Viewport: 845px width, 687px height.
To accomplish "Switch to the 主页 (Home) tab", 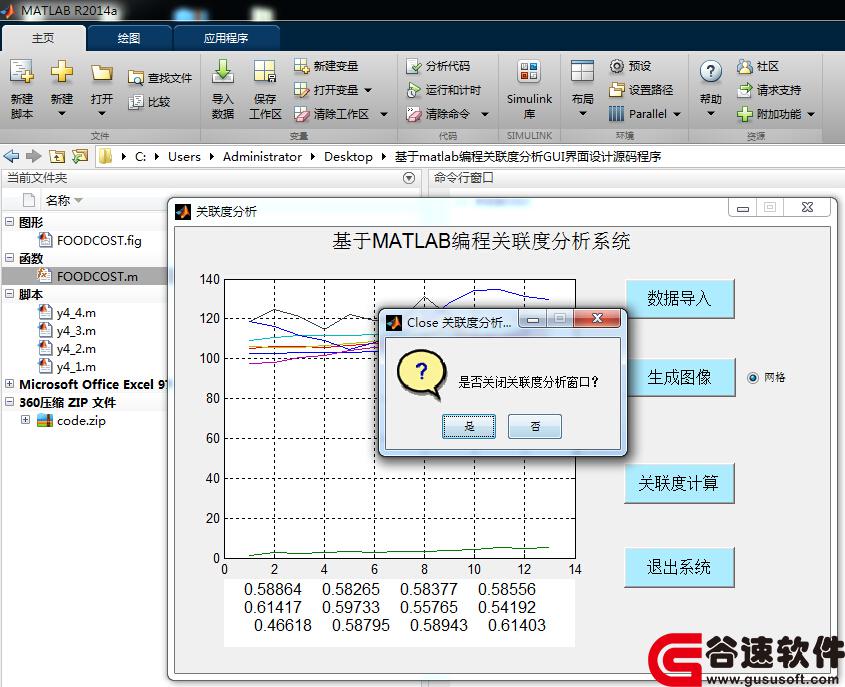I will tap(43, 38).
